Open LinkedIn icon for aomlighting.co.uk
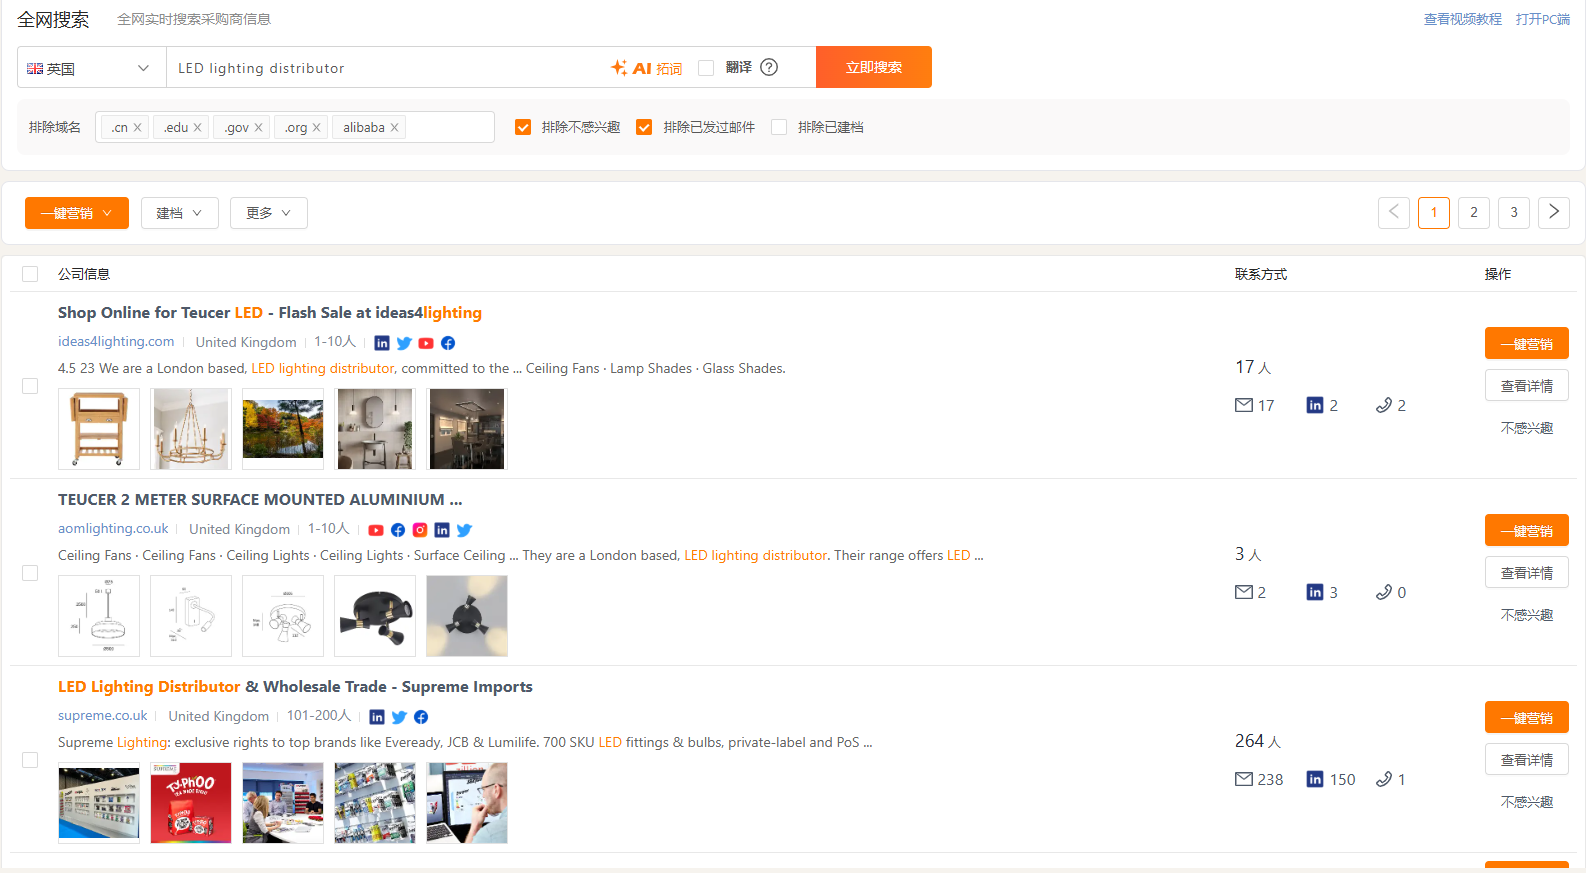1586x873 pixels. click(x=442, y=530)
